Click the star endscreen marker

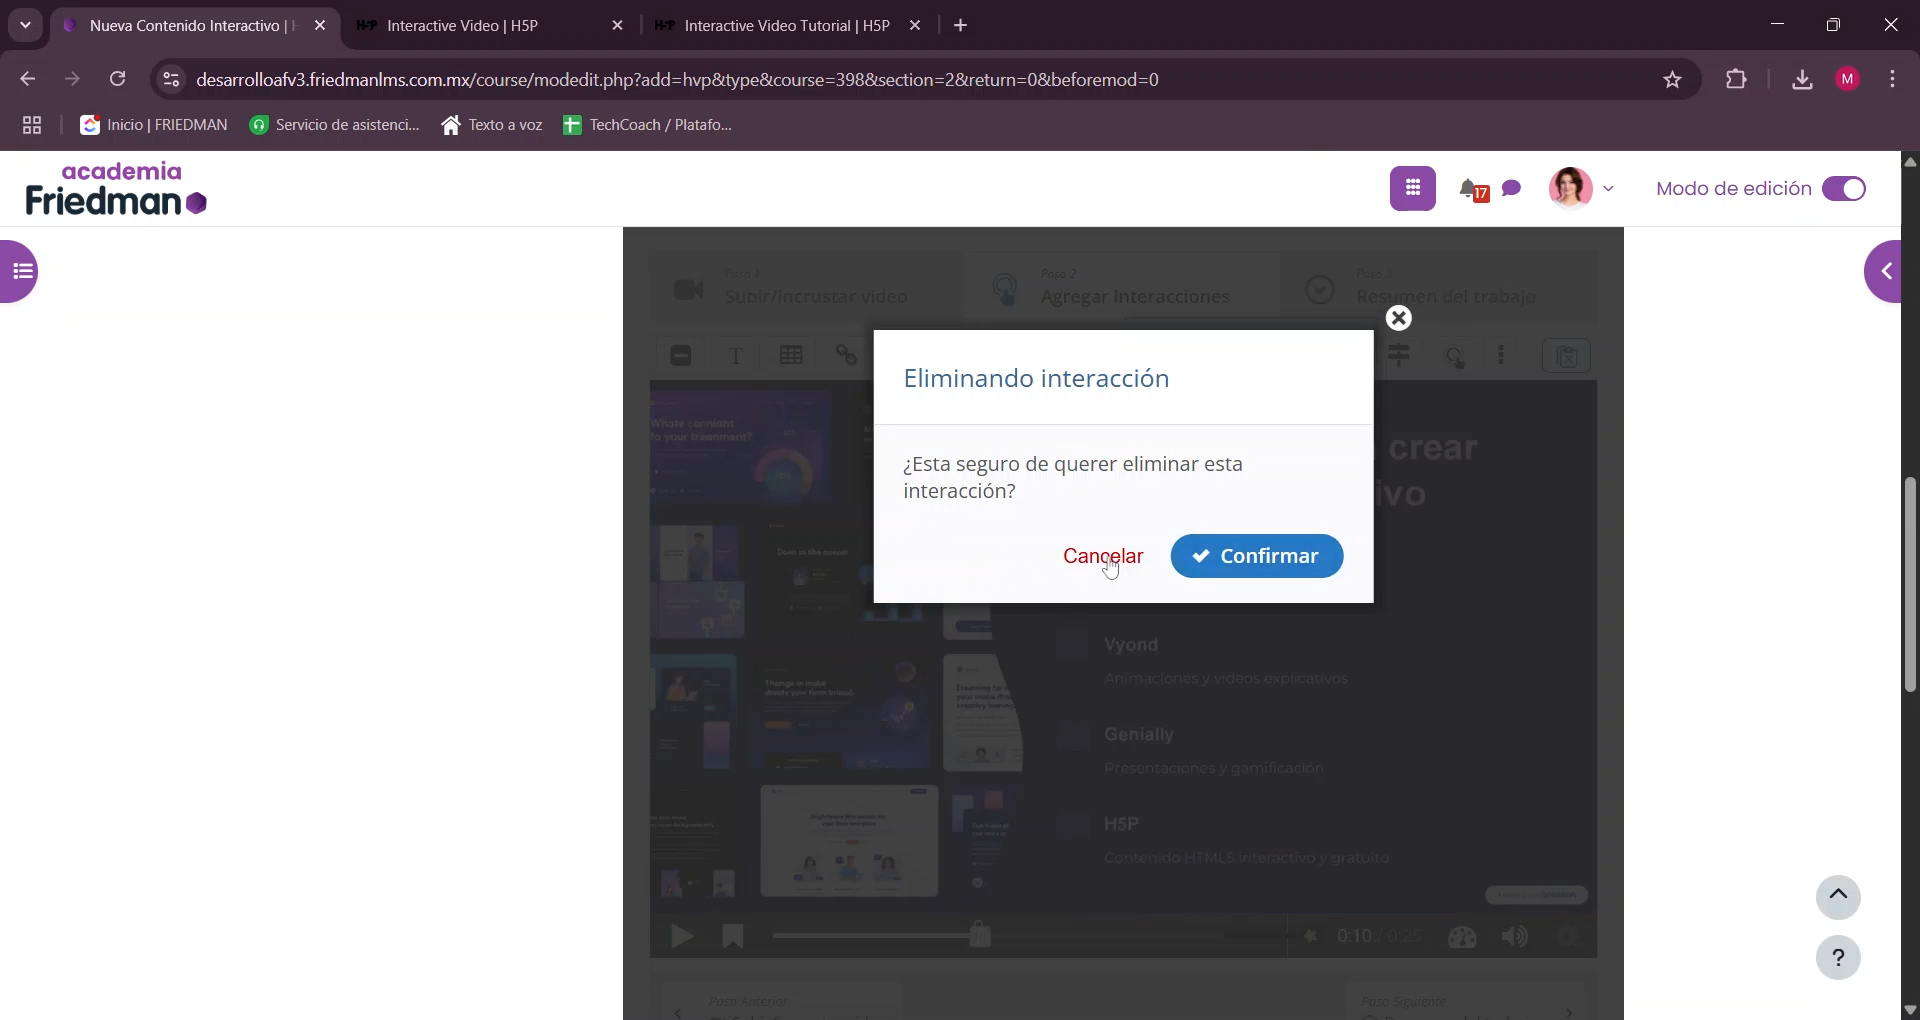(1310, 936)
